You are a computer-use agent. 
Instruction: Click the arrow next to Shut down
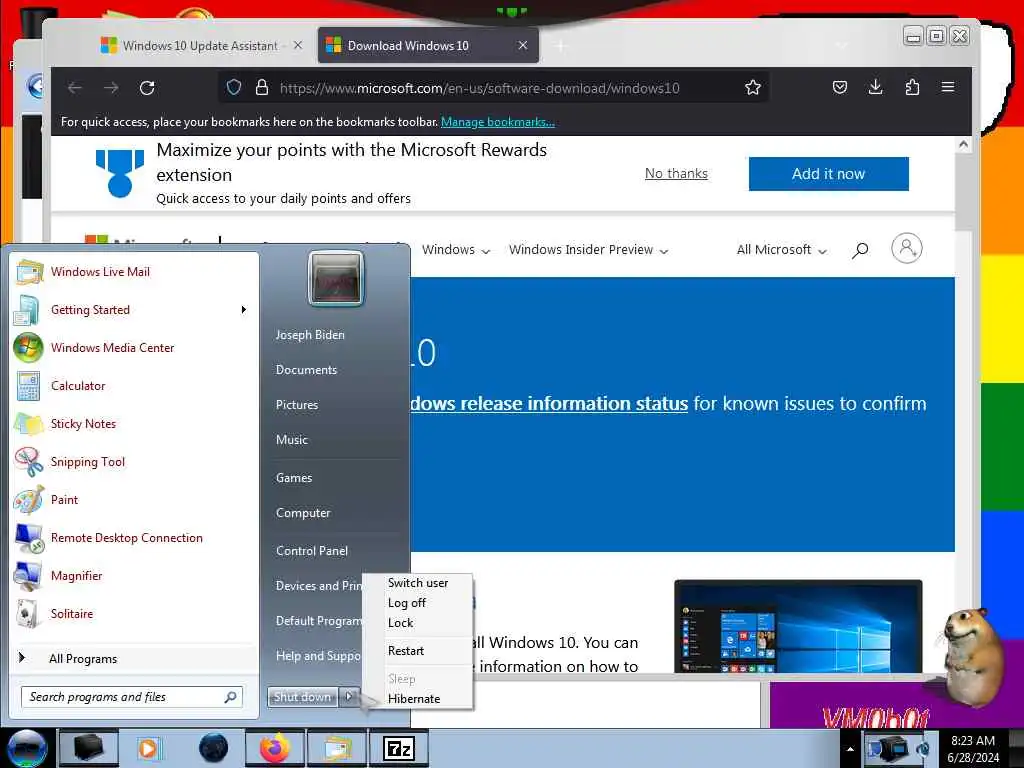[349, 697]
